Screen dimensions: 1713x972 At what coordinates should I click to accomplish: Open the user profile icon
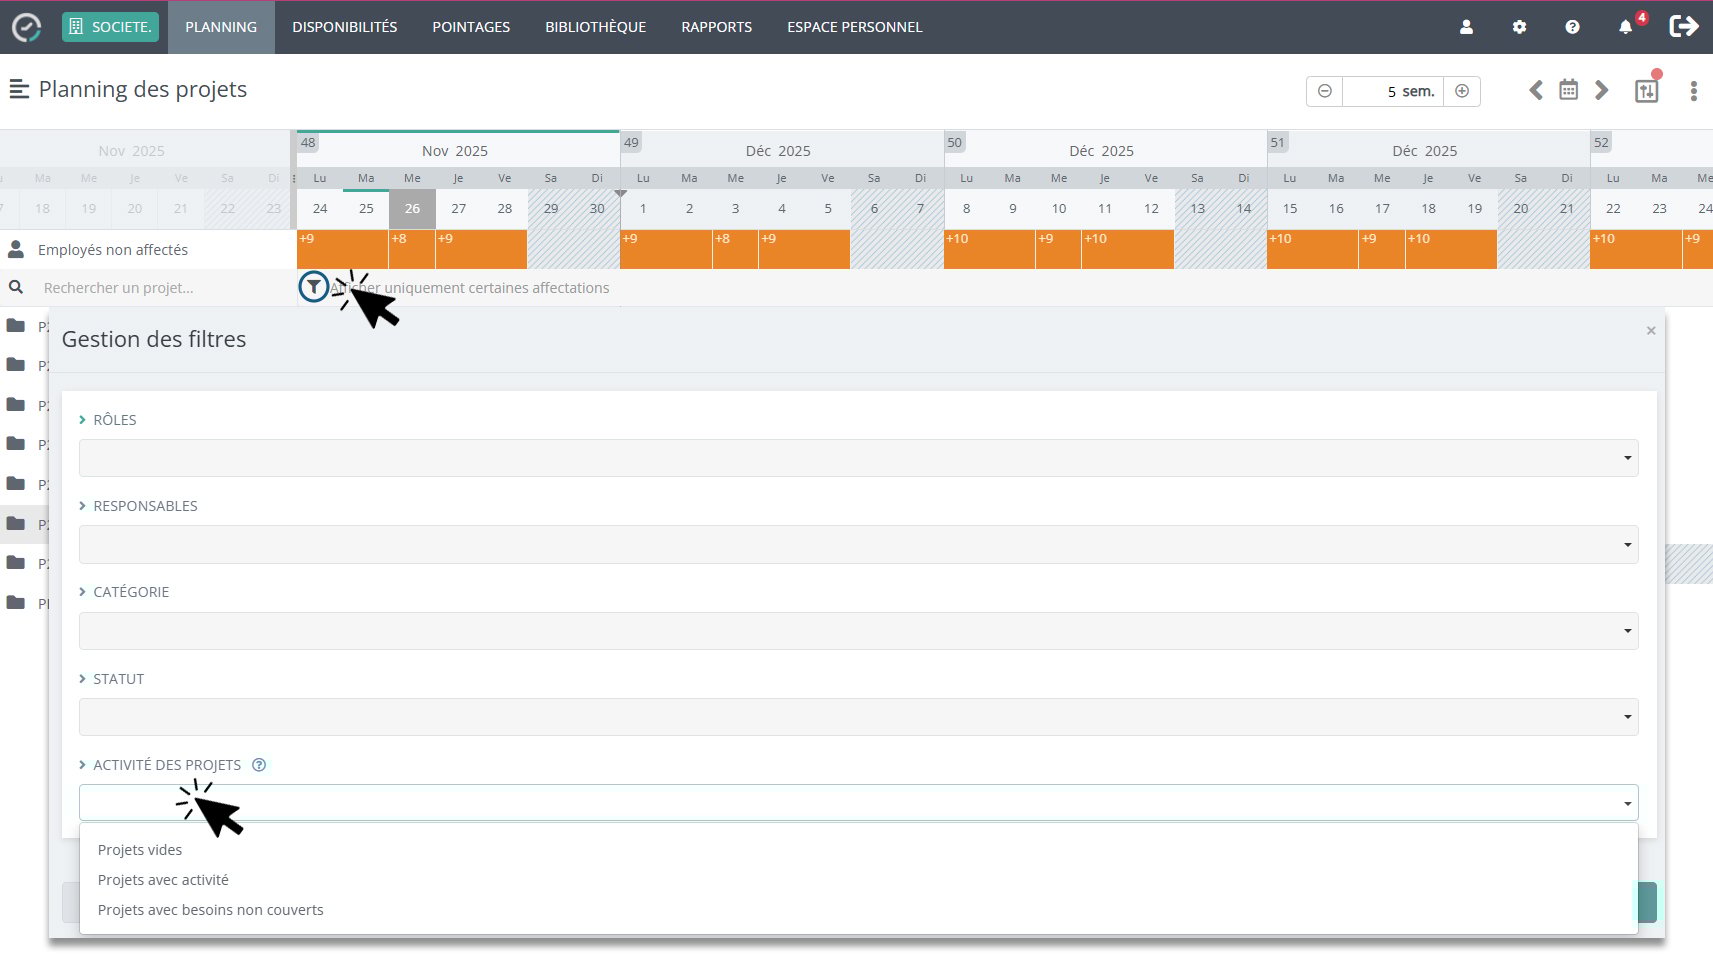tap(1466, 28)
